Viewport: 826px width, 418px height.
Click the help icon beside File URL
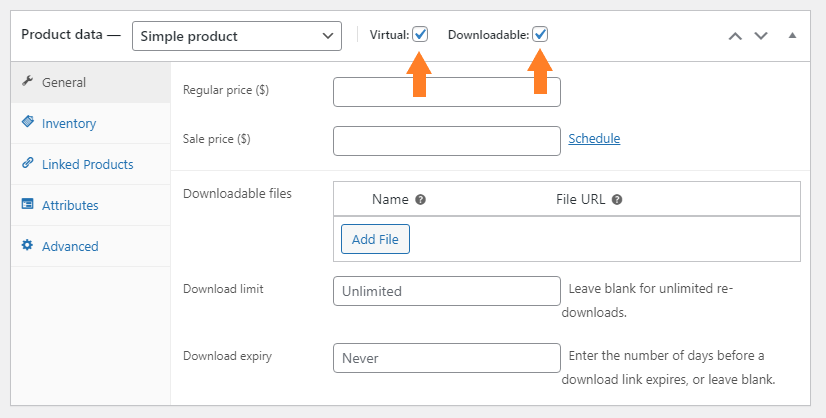click(x=617, y=200)
